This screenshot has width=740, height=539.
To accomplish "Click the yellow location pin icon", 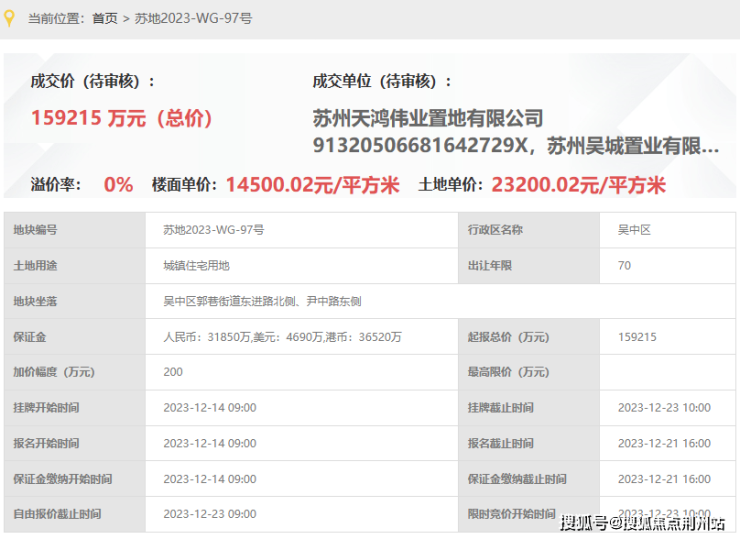I will 8,18.
